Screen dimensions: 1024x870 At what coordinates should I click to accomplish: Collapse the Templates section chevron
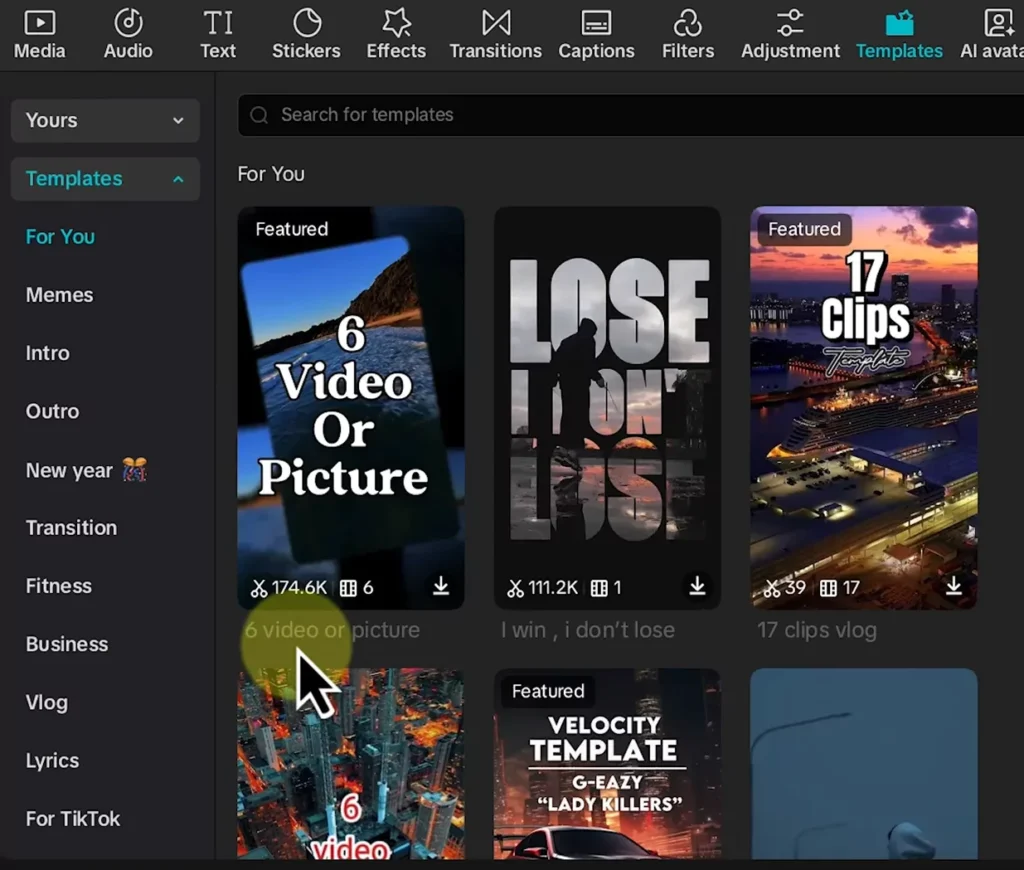tap(178, 180)
